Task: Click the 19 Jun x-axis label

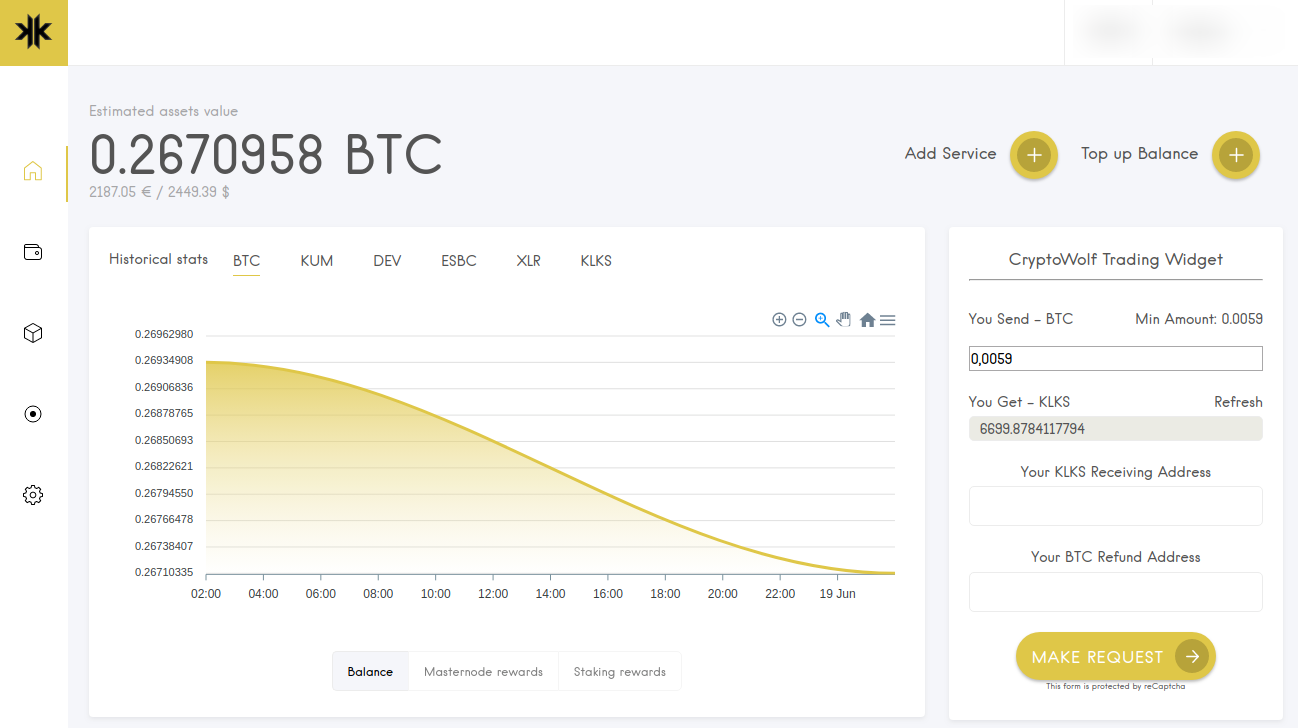Action: click(x=837, y=594)
